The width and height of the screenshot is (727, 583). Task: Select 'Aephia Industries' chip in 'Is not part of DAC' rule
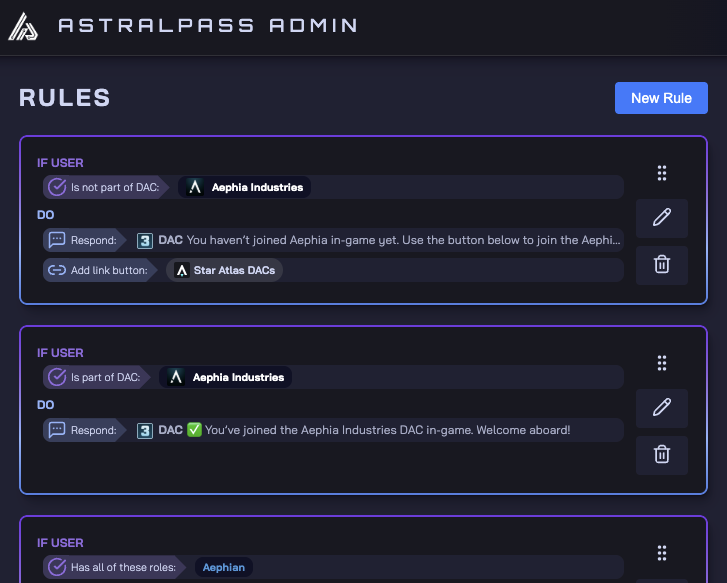(244, 187)
